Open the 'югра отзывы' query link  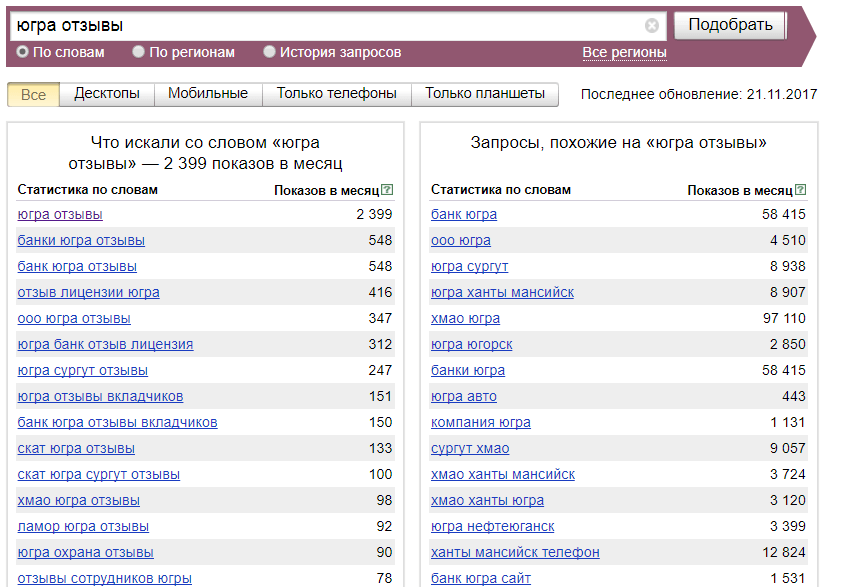tap(60, 215)
